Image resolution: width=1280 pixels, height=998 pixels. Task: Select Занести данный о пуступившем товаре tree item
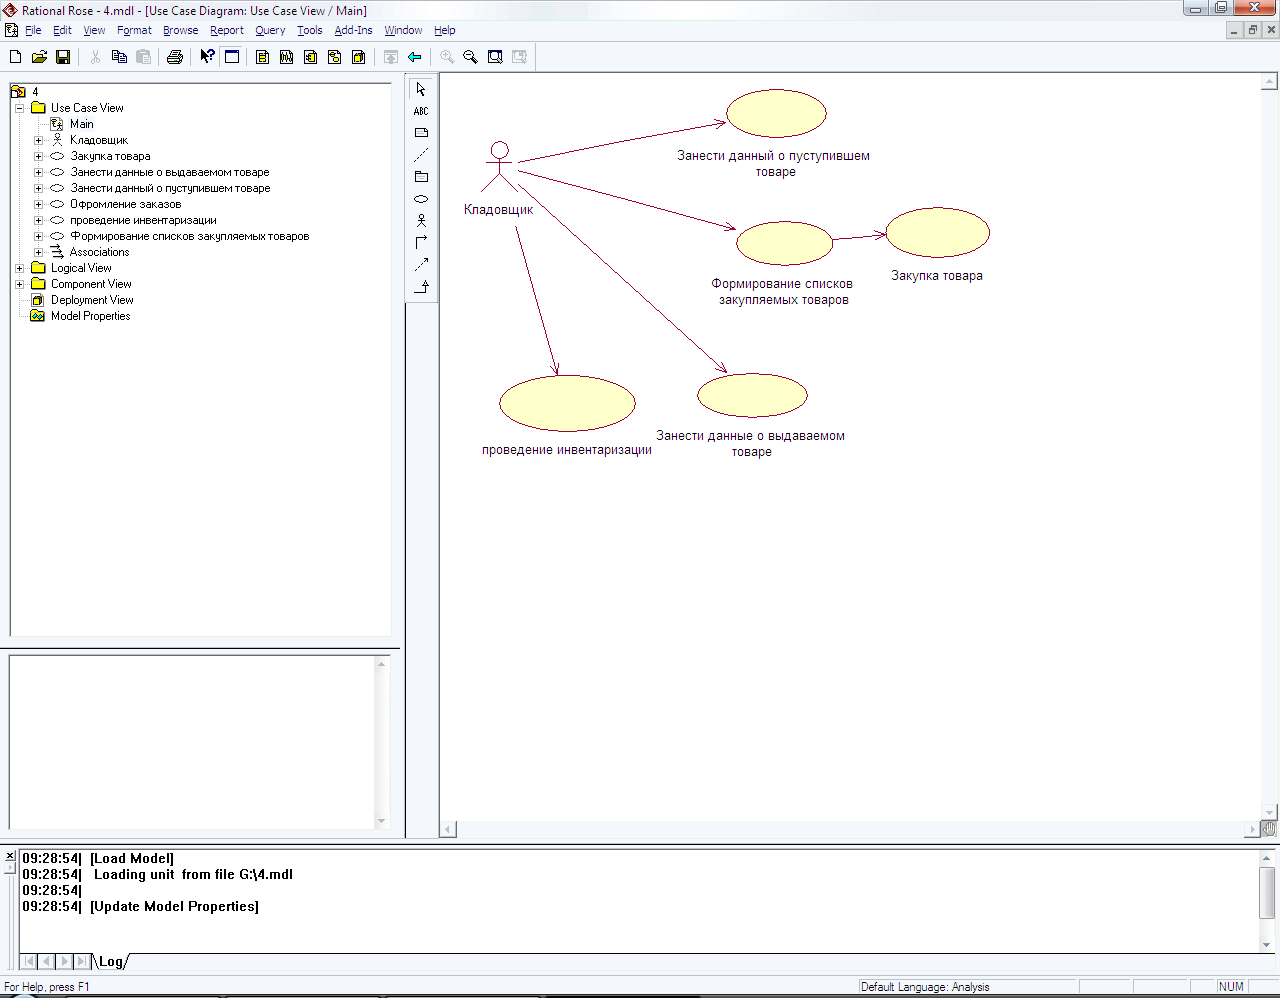click(x=170, y=188)
